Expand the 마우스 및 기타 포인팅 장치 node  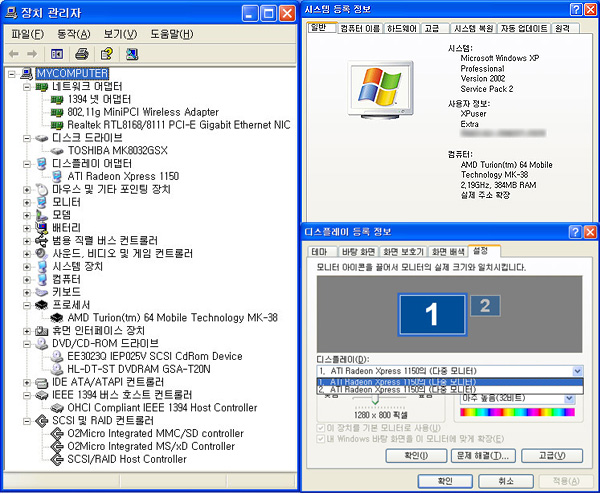click(27, 190)
